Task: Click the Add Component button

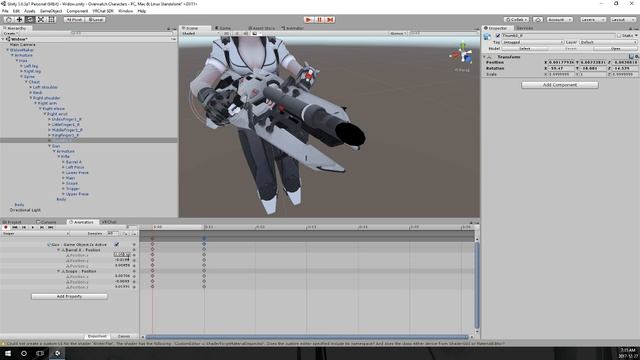Action: point(560,85)
